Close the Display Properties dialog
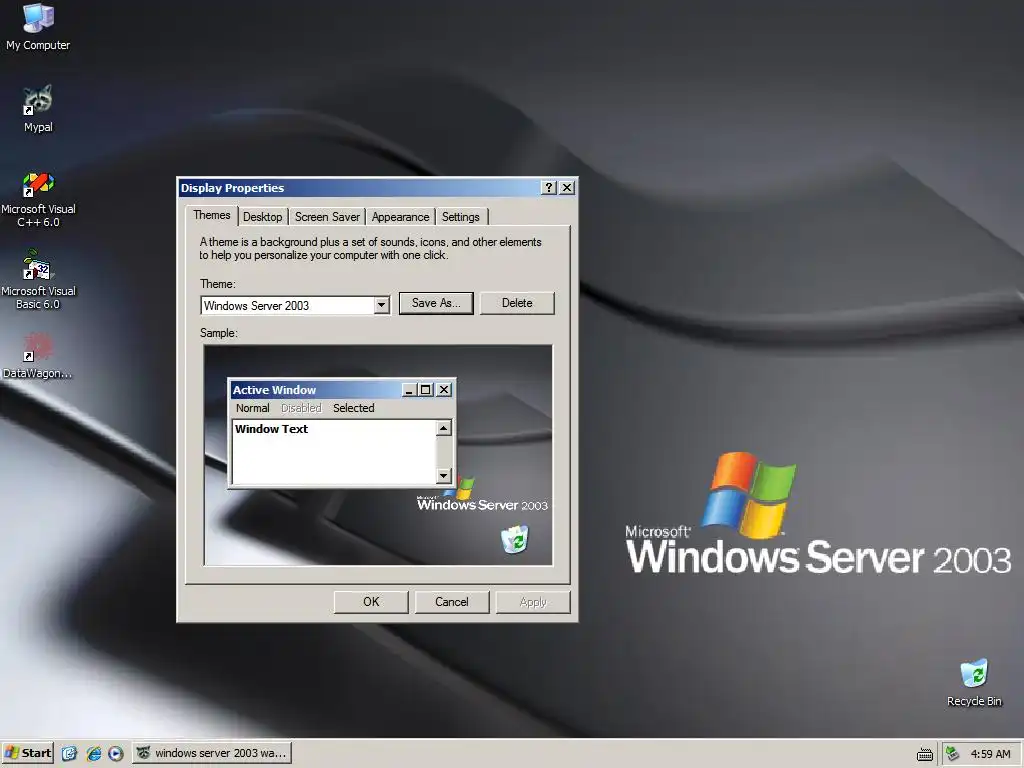Viewport: 1024px width, 768px height. tap(568, 188)
